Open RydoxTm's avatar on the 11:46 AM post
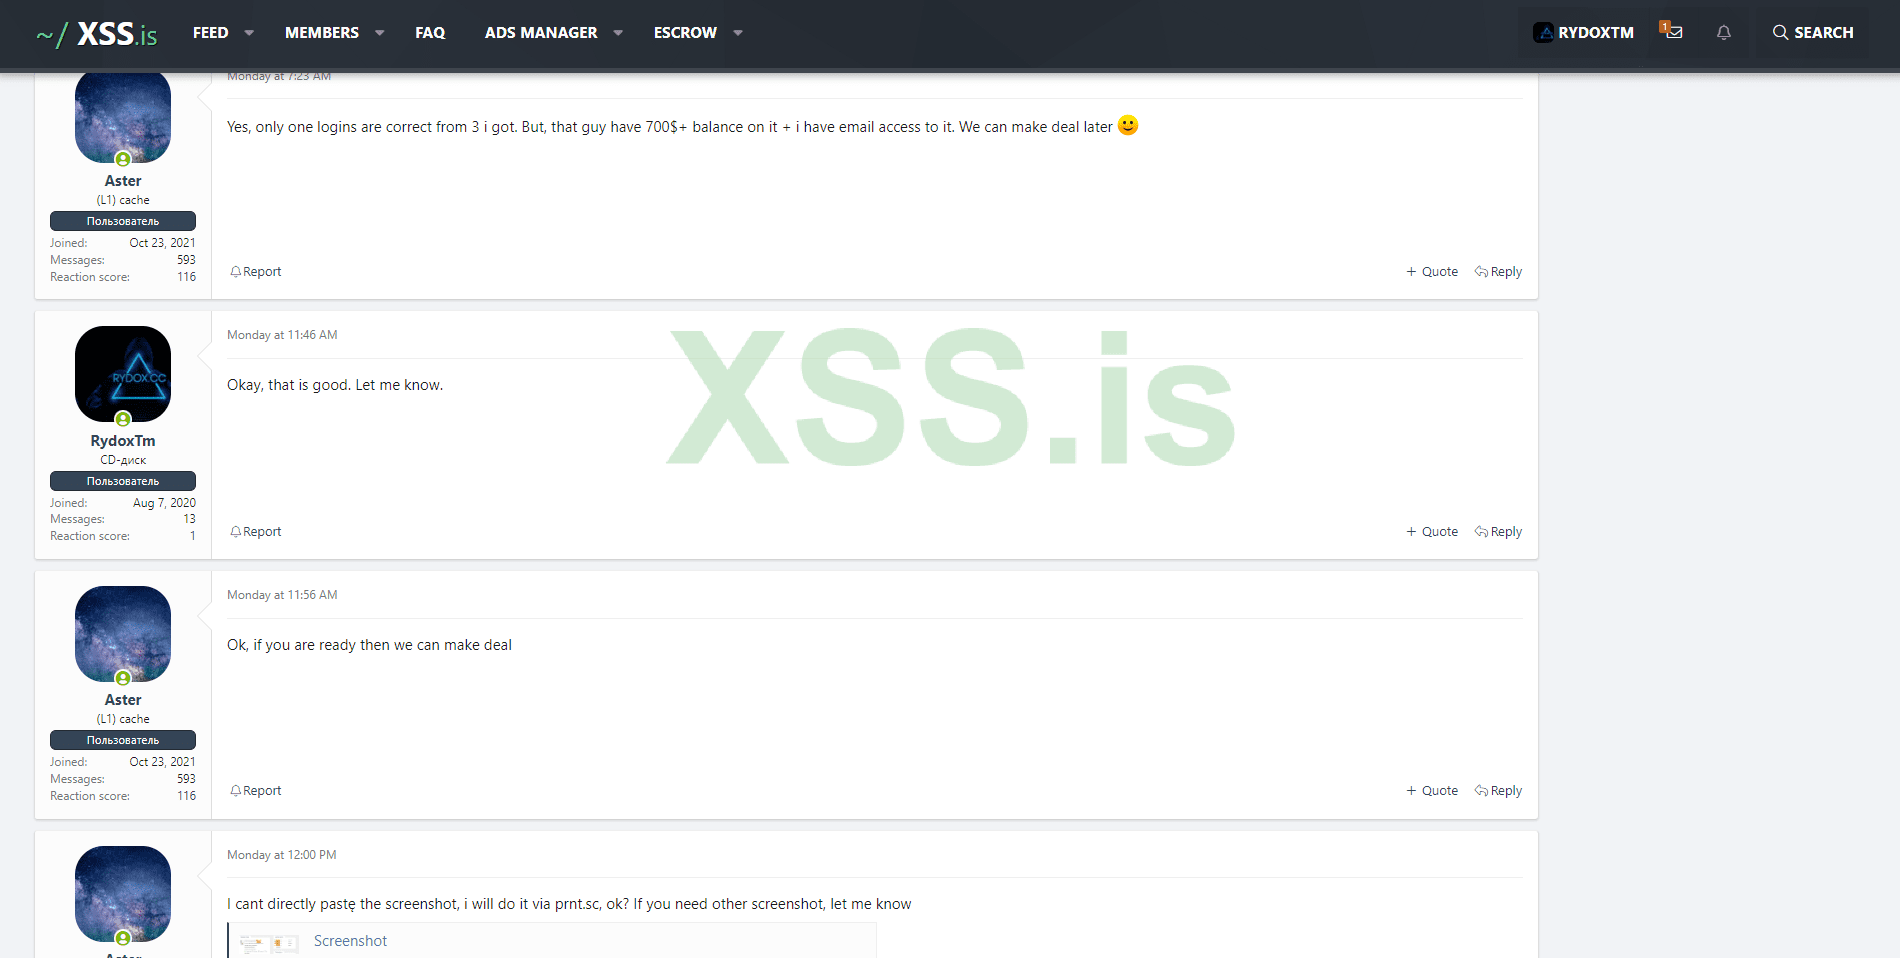Image resolution: width=1900 pixels, height=958 pixels. 123,374
